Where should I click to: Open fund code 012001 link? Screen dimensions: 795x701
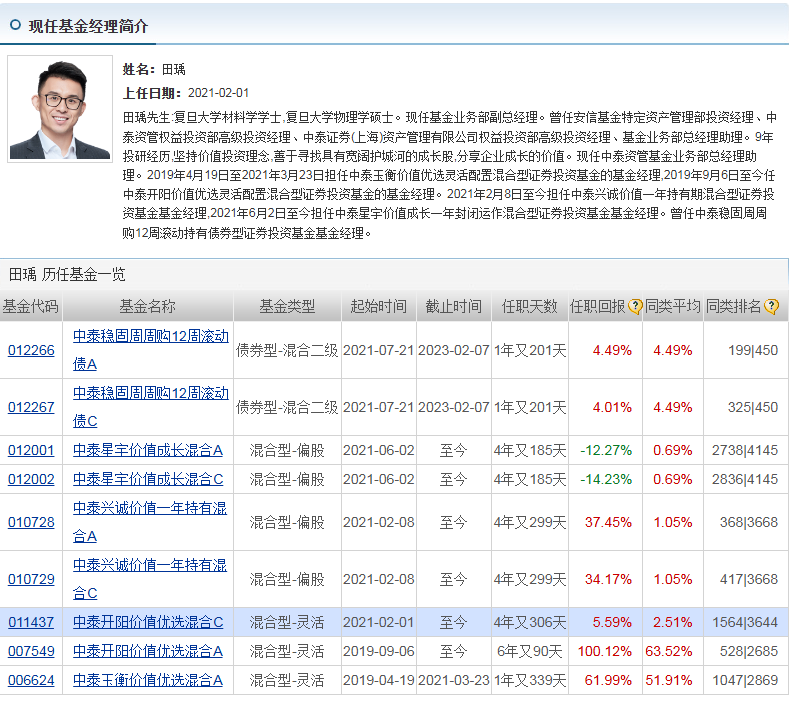[31, 450]
